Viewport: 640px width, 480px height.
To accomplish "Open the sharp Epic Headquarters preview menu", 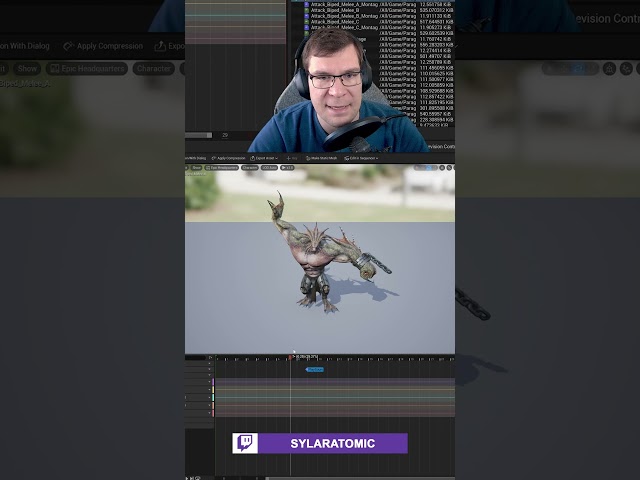I will click(x=222, y=168).
